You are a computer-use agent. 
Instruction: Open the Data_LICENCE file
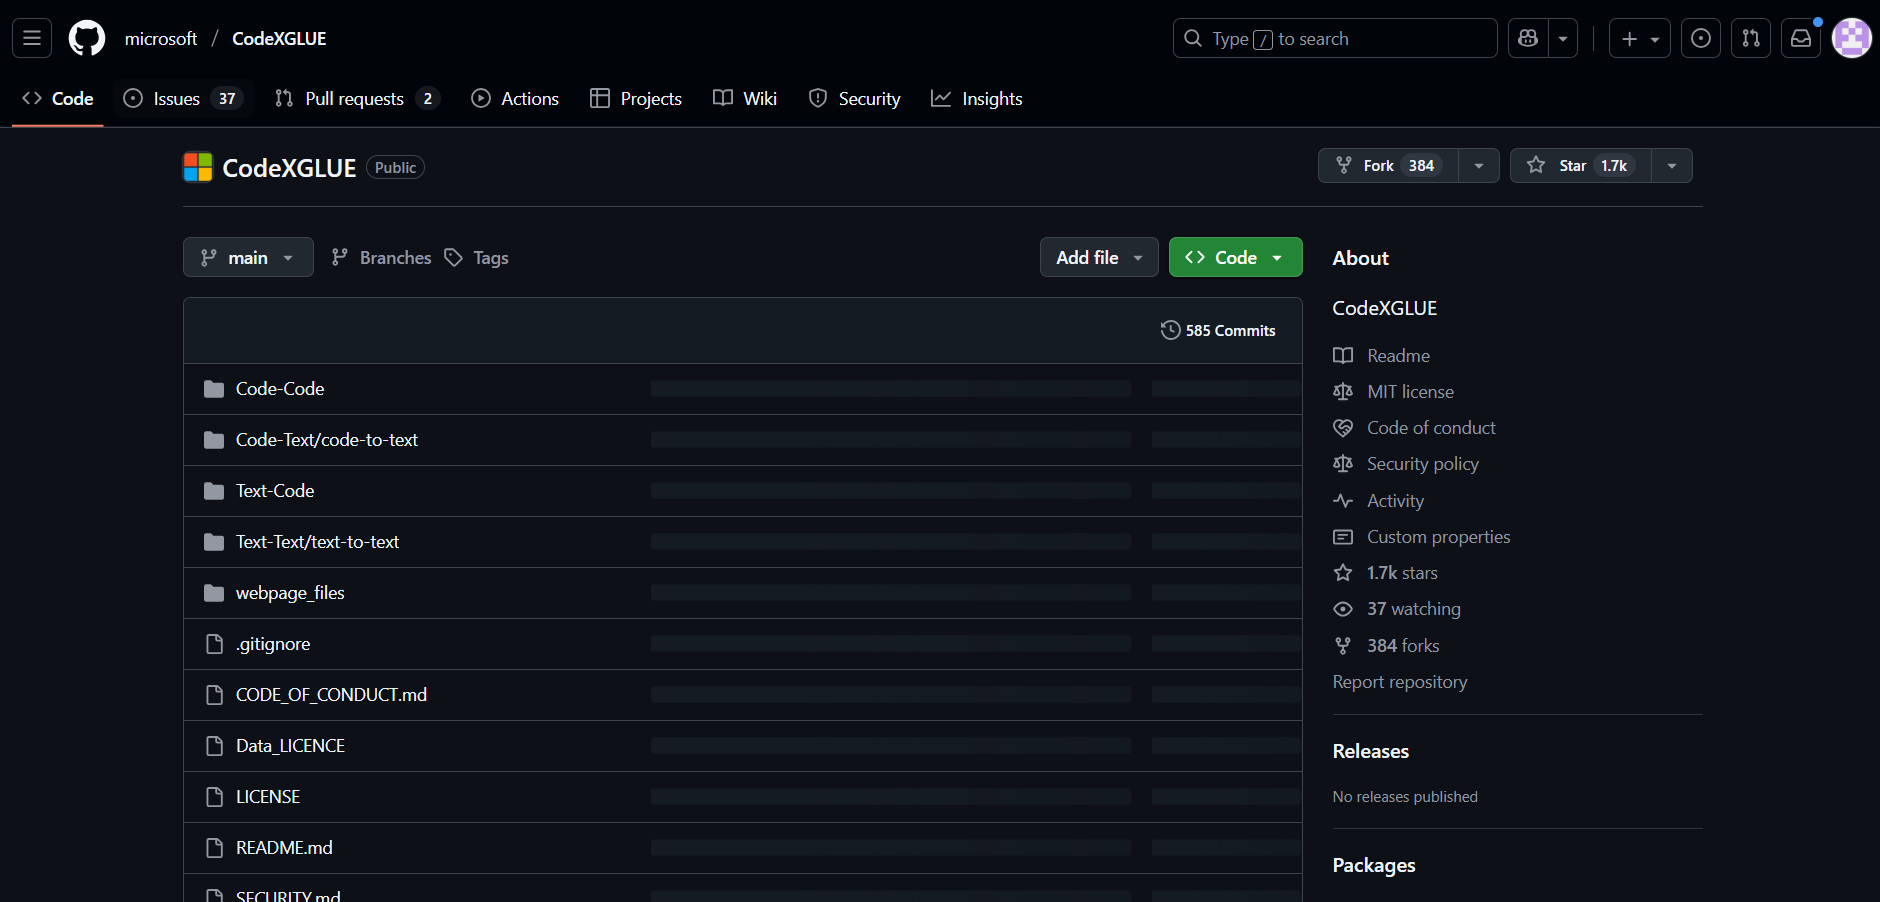coord(290,746)
